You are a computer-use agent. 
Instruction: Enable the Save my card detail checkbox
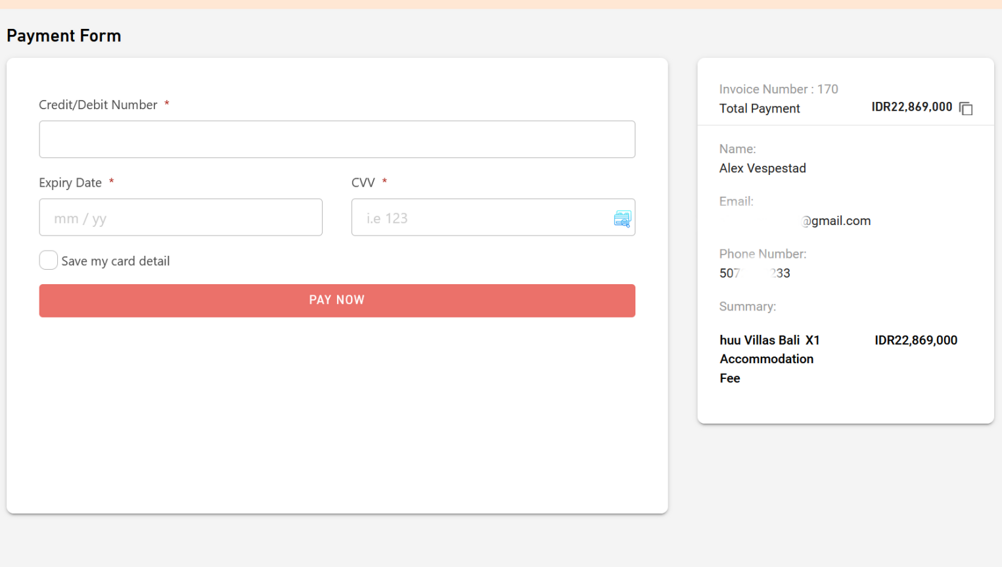(x=48, y=260)
